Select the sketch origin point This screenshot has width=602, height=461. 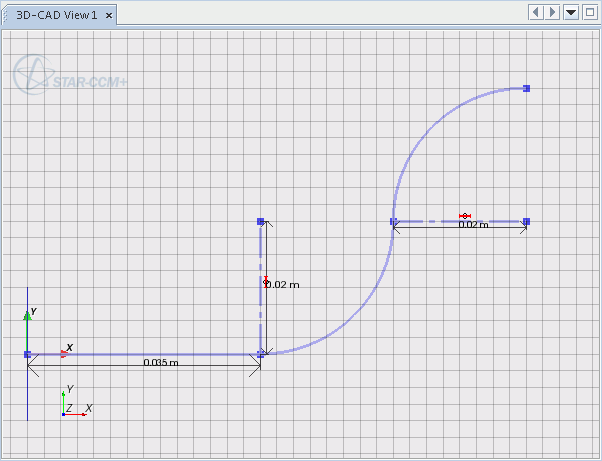(x=27, y=354)
